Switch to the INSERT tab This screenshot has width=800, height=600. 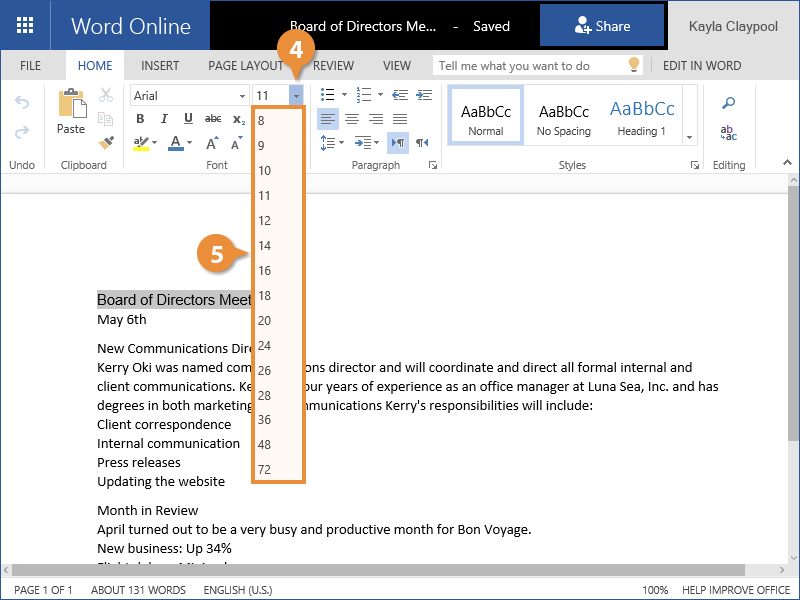click(x=160, y=66)
